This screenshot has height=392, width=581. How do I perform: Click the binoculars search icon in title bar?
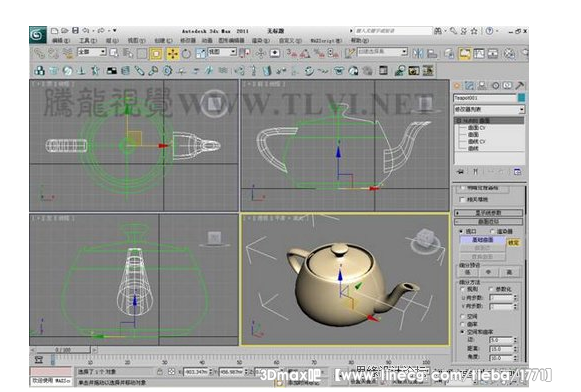438,31
